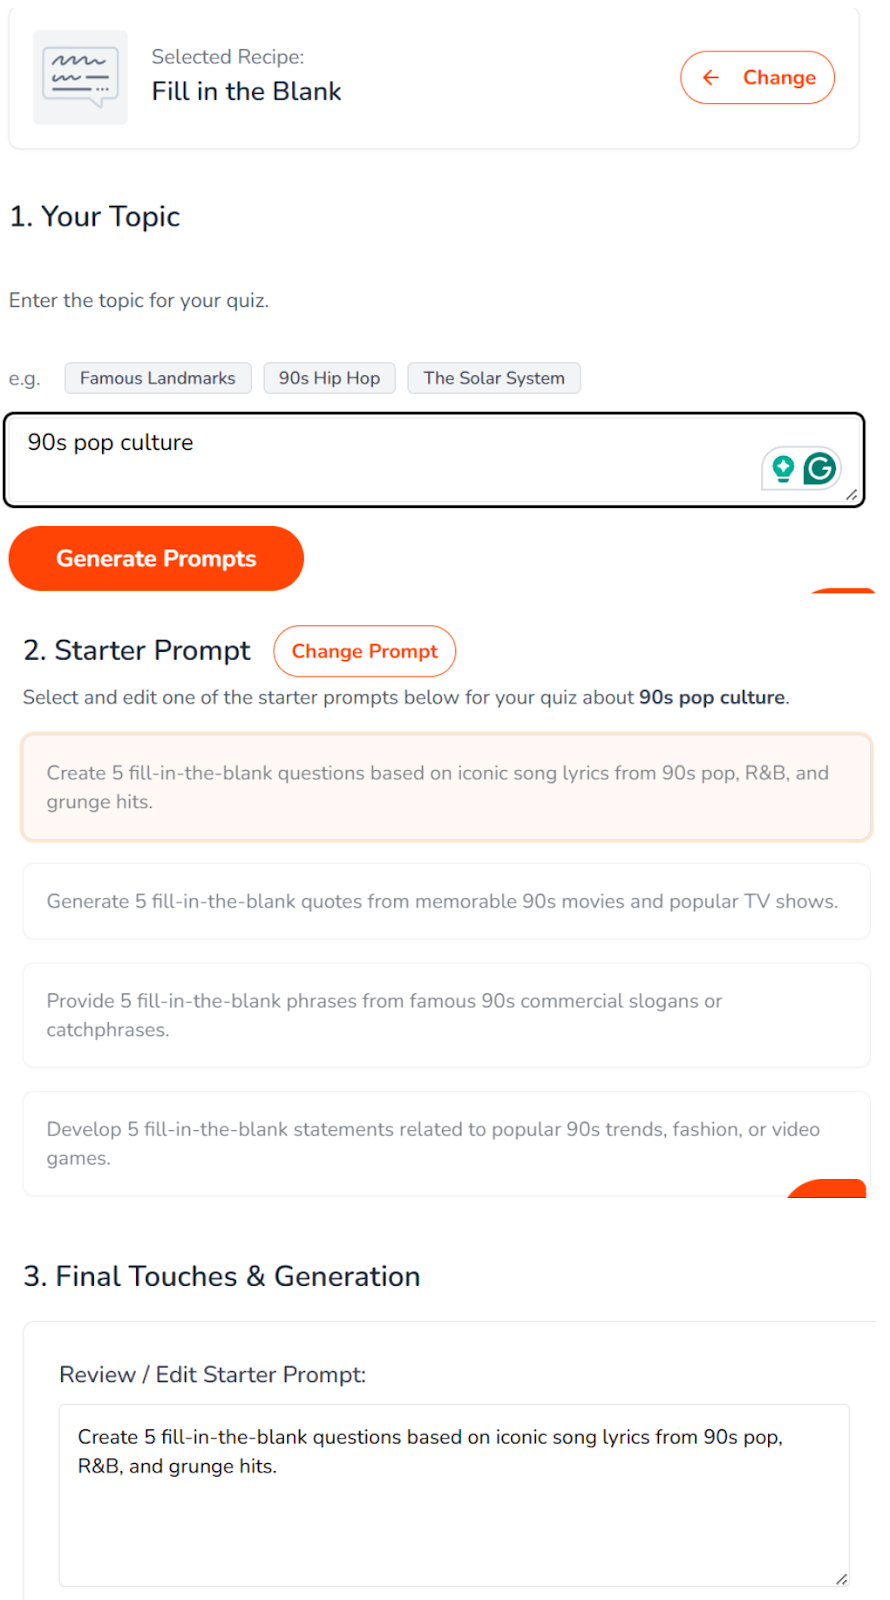Open the Grammarly G icon in topic field
This screenshot has height=1600, width=890.
pyautogui.click(x=820, y=468)
